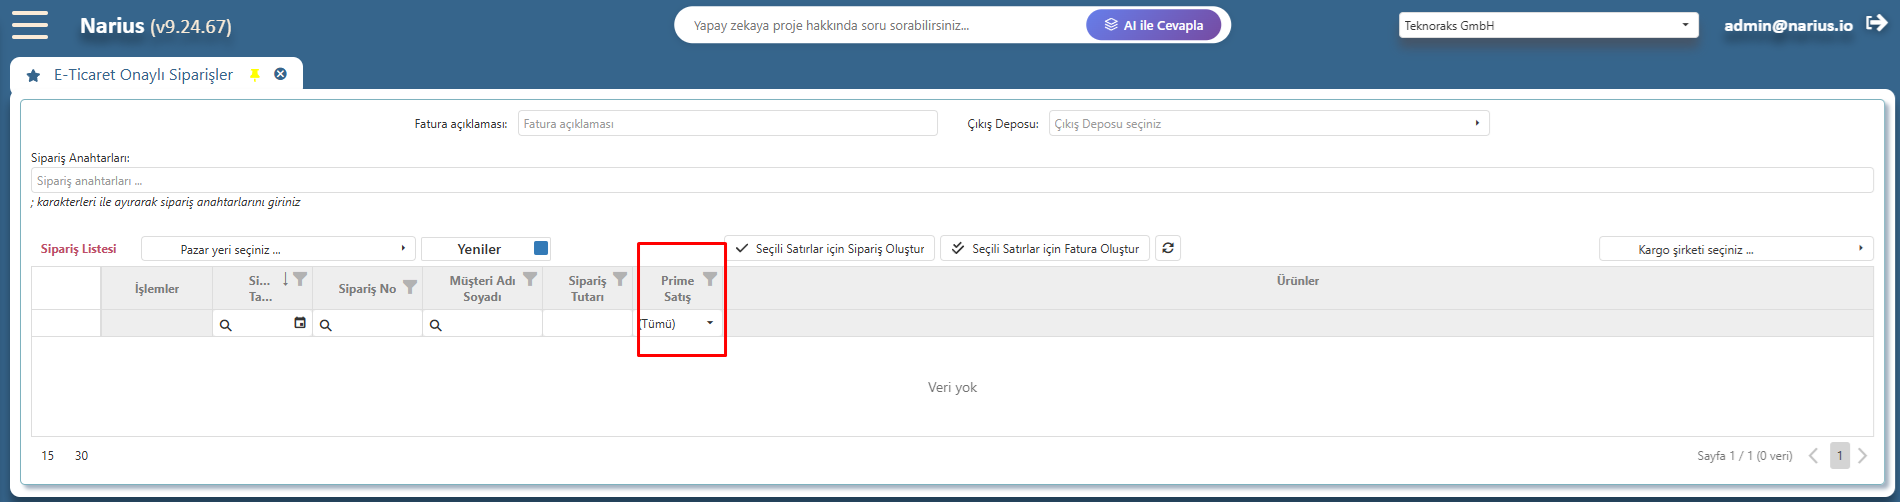Viewport: 1900px width, 502px height.
Task: Click the Prime Satış column header text
Action: click(x=678, y=288)
